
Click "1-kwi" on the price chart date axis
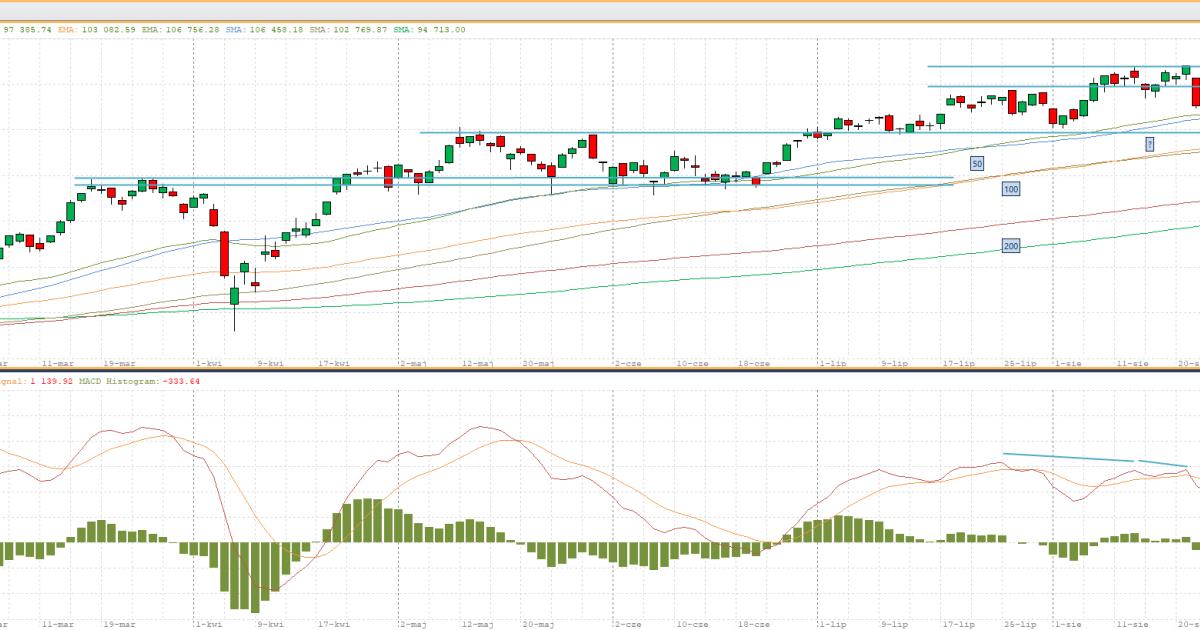(207, 364)
